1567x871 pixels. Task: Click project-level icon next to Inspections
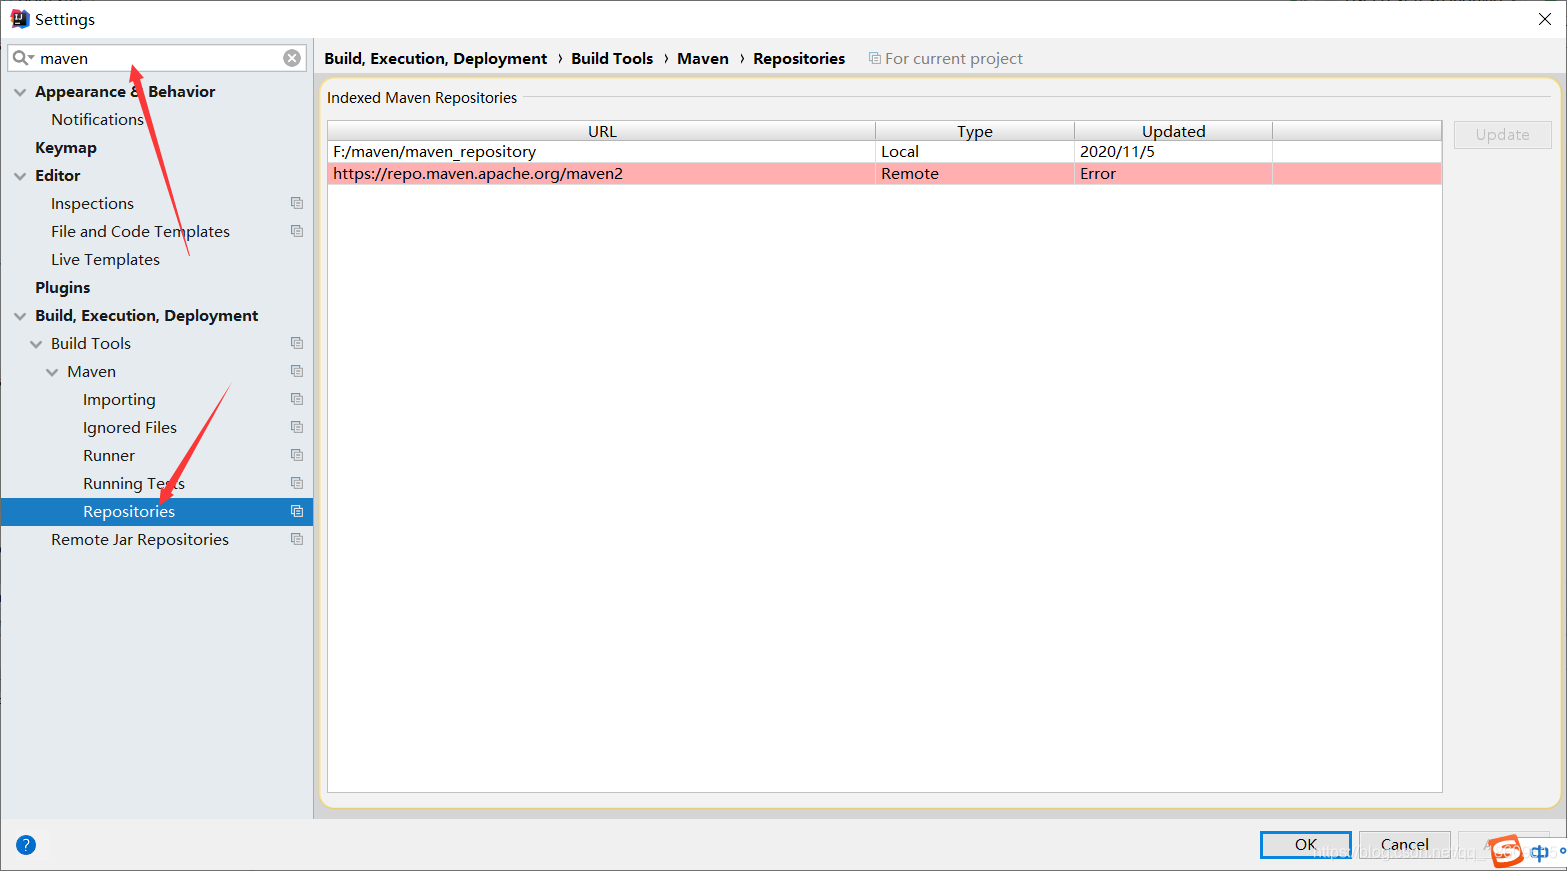pyautogui.click(x=297, y=203)
